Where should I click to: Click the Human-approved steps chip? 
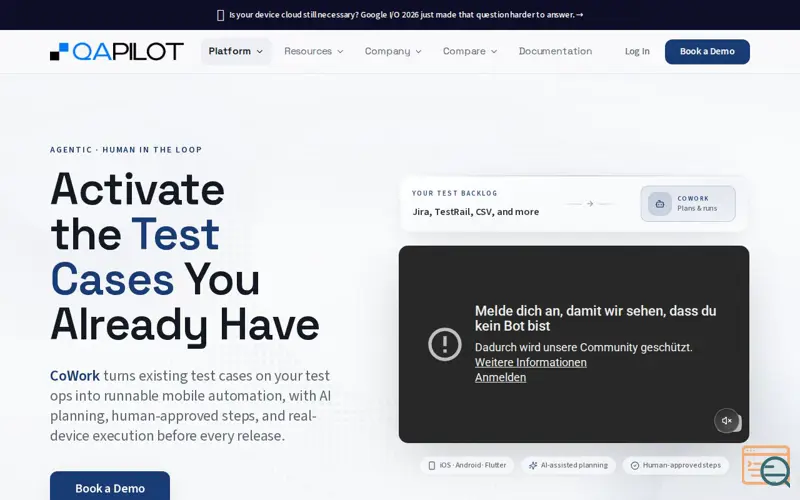676,465
